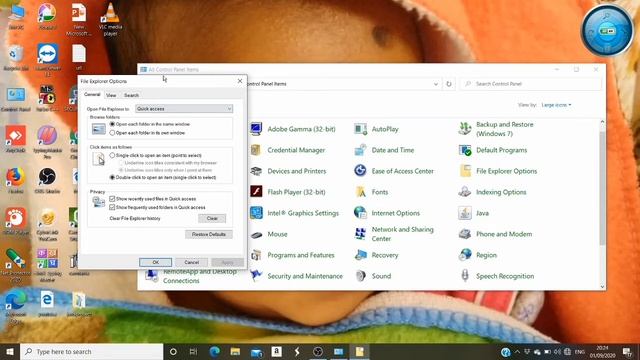
Task: Switch to the View tab
Action: (x=111, y=95)
